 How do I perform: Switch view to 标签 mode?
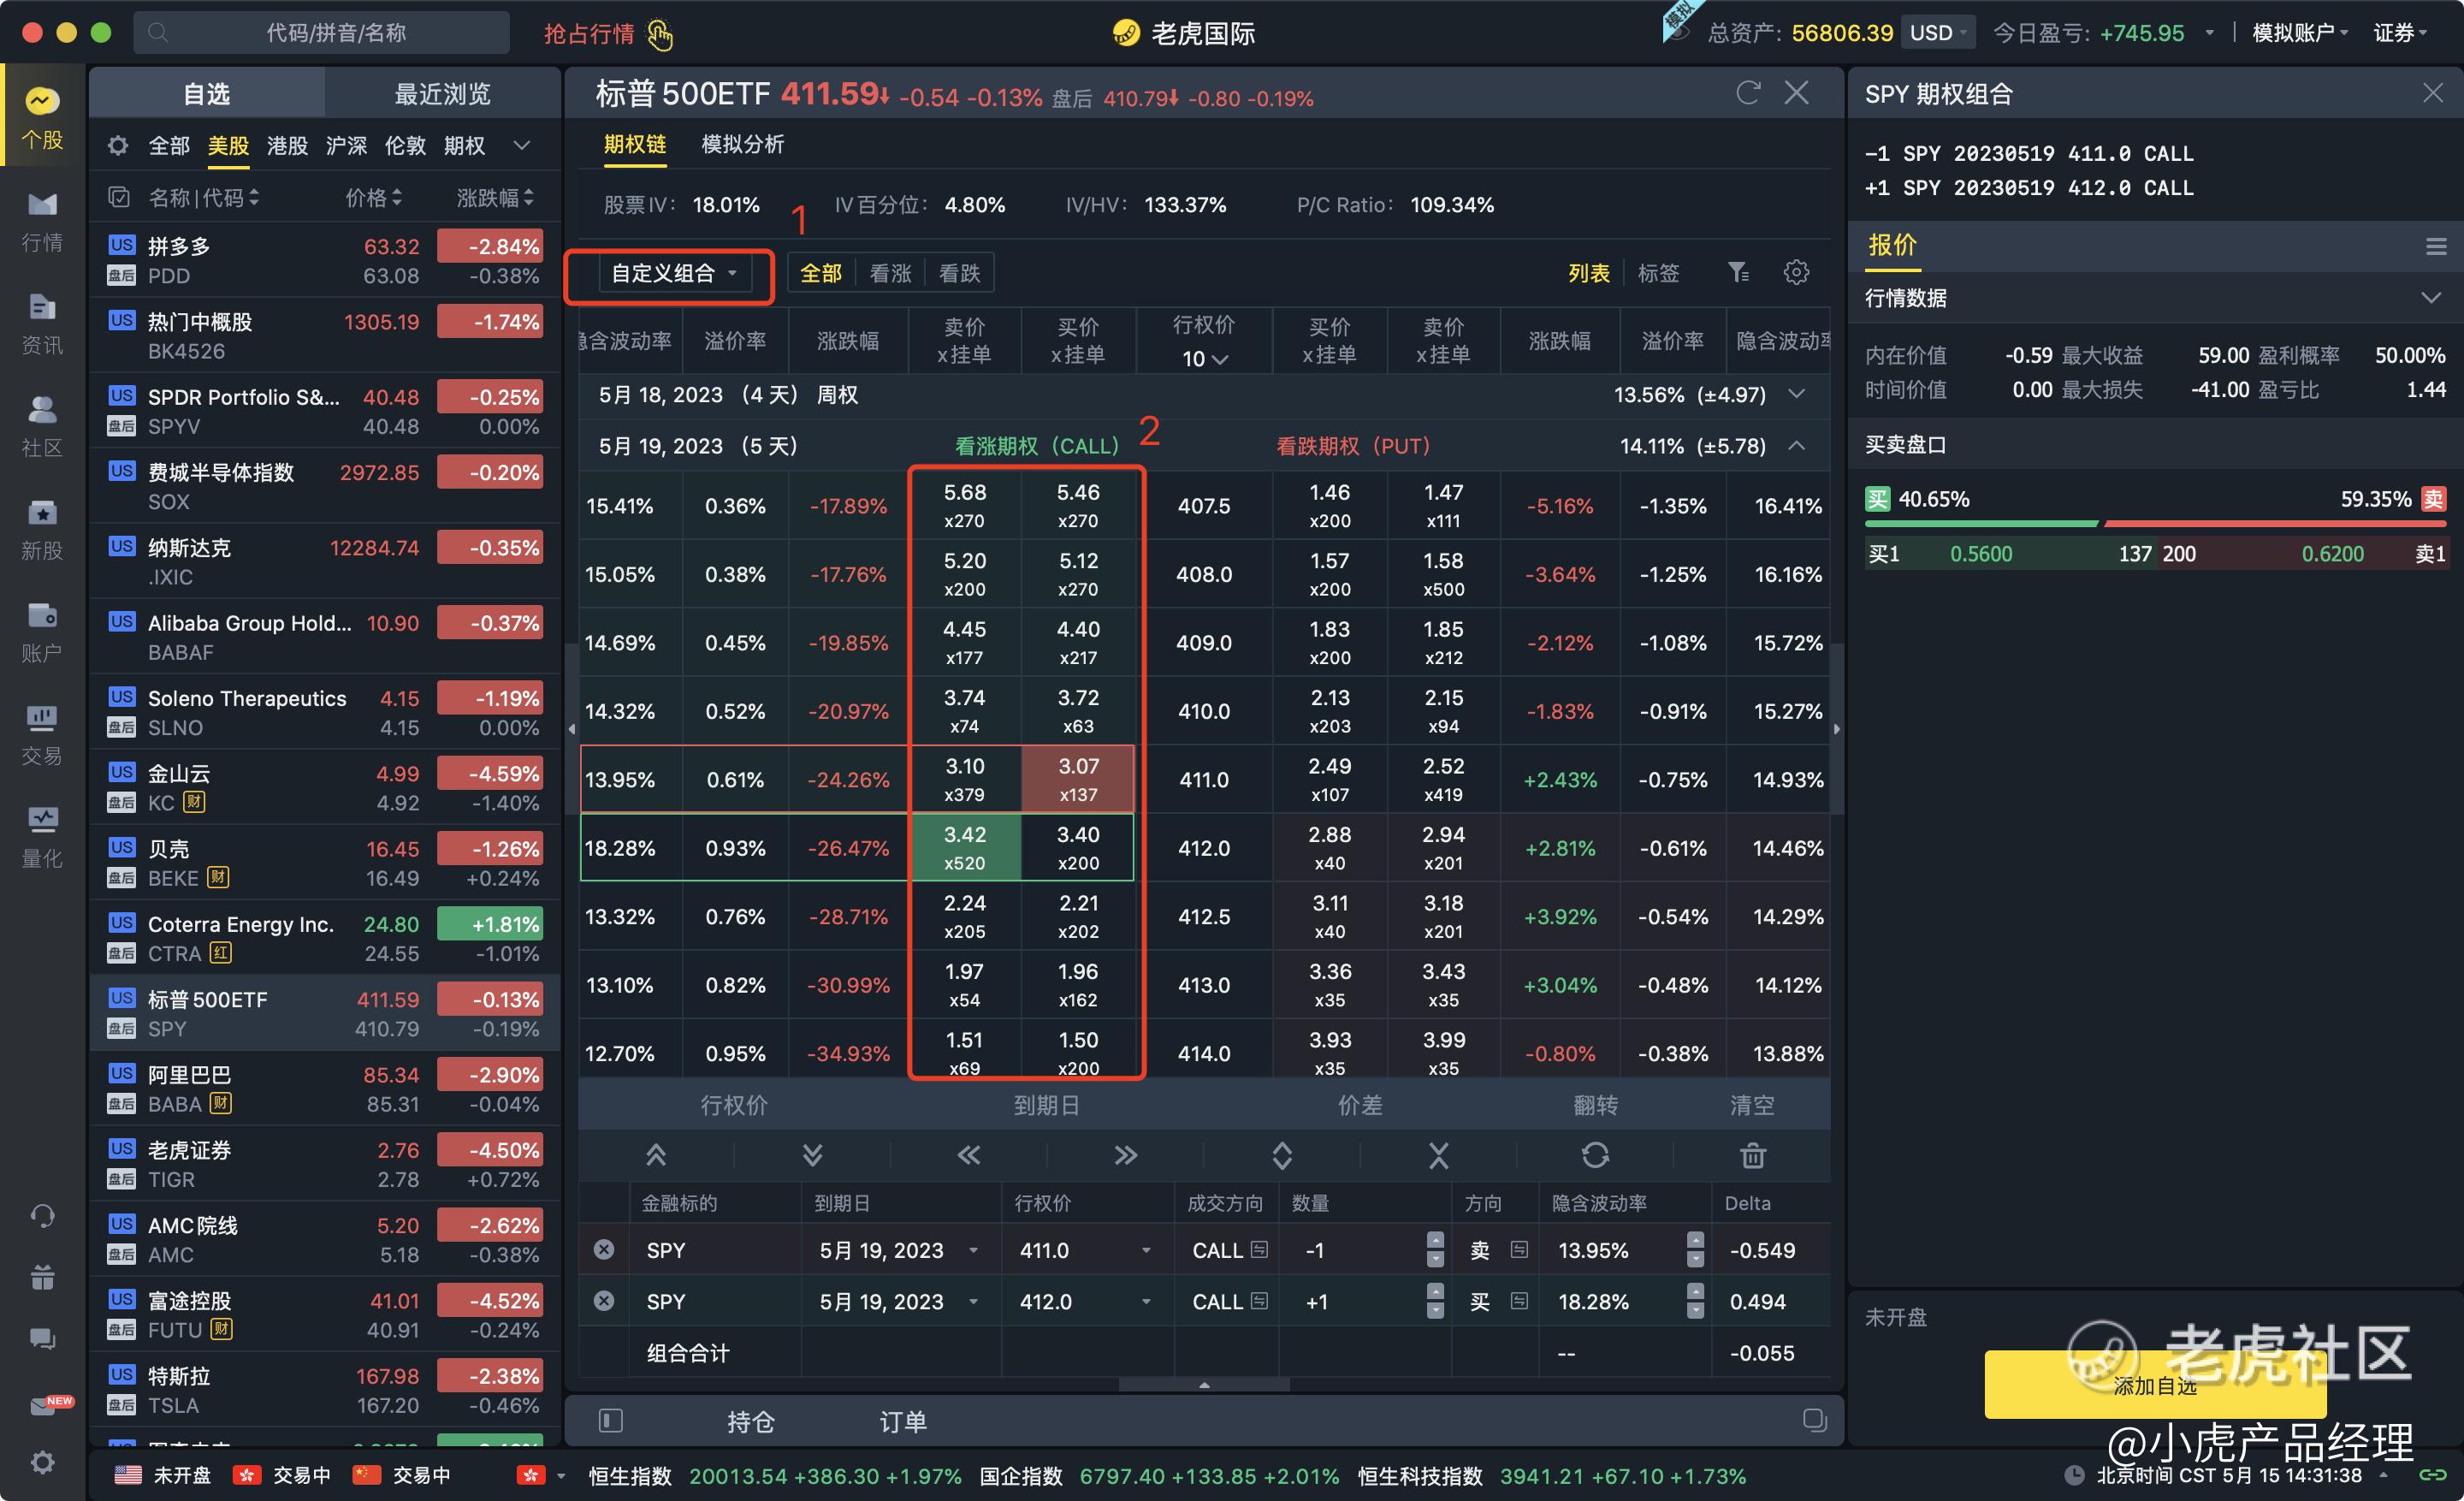pyautogui.click(x=1658, y=273)
